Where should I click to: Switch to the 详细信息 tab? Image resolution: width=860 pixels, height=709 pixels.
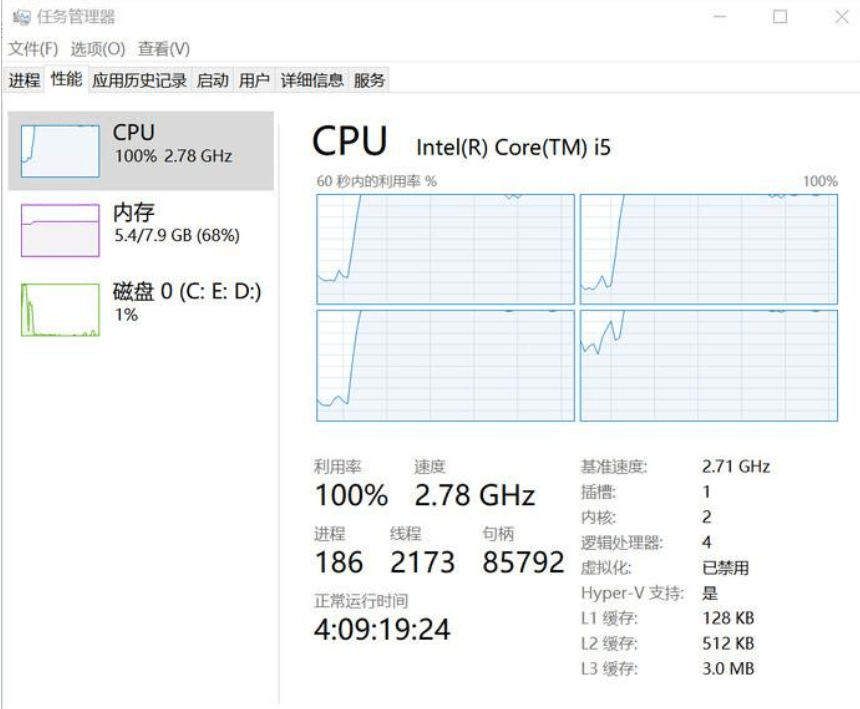(x=312, y=81)
